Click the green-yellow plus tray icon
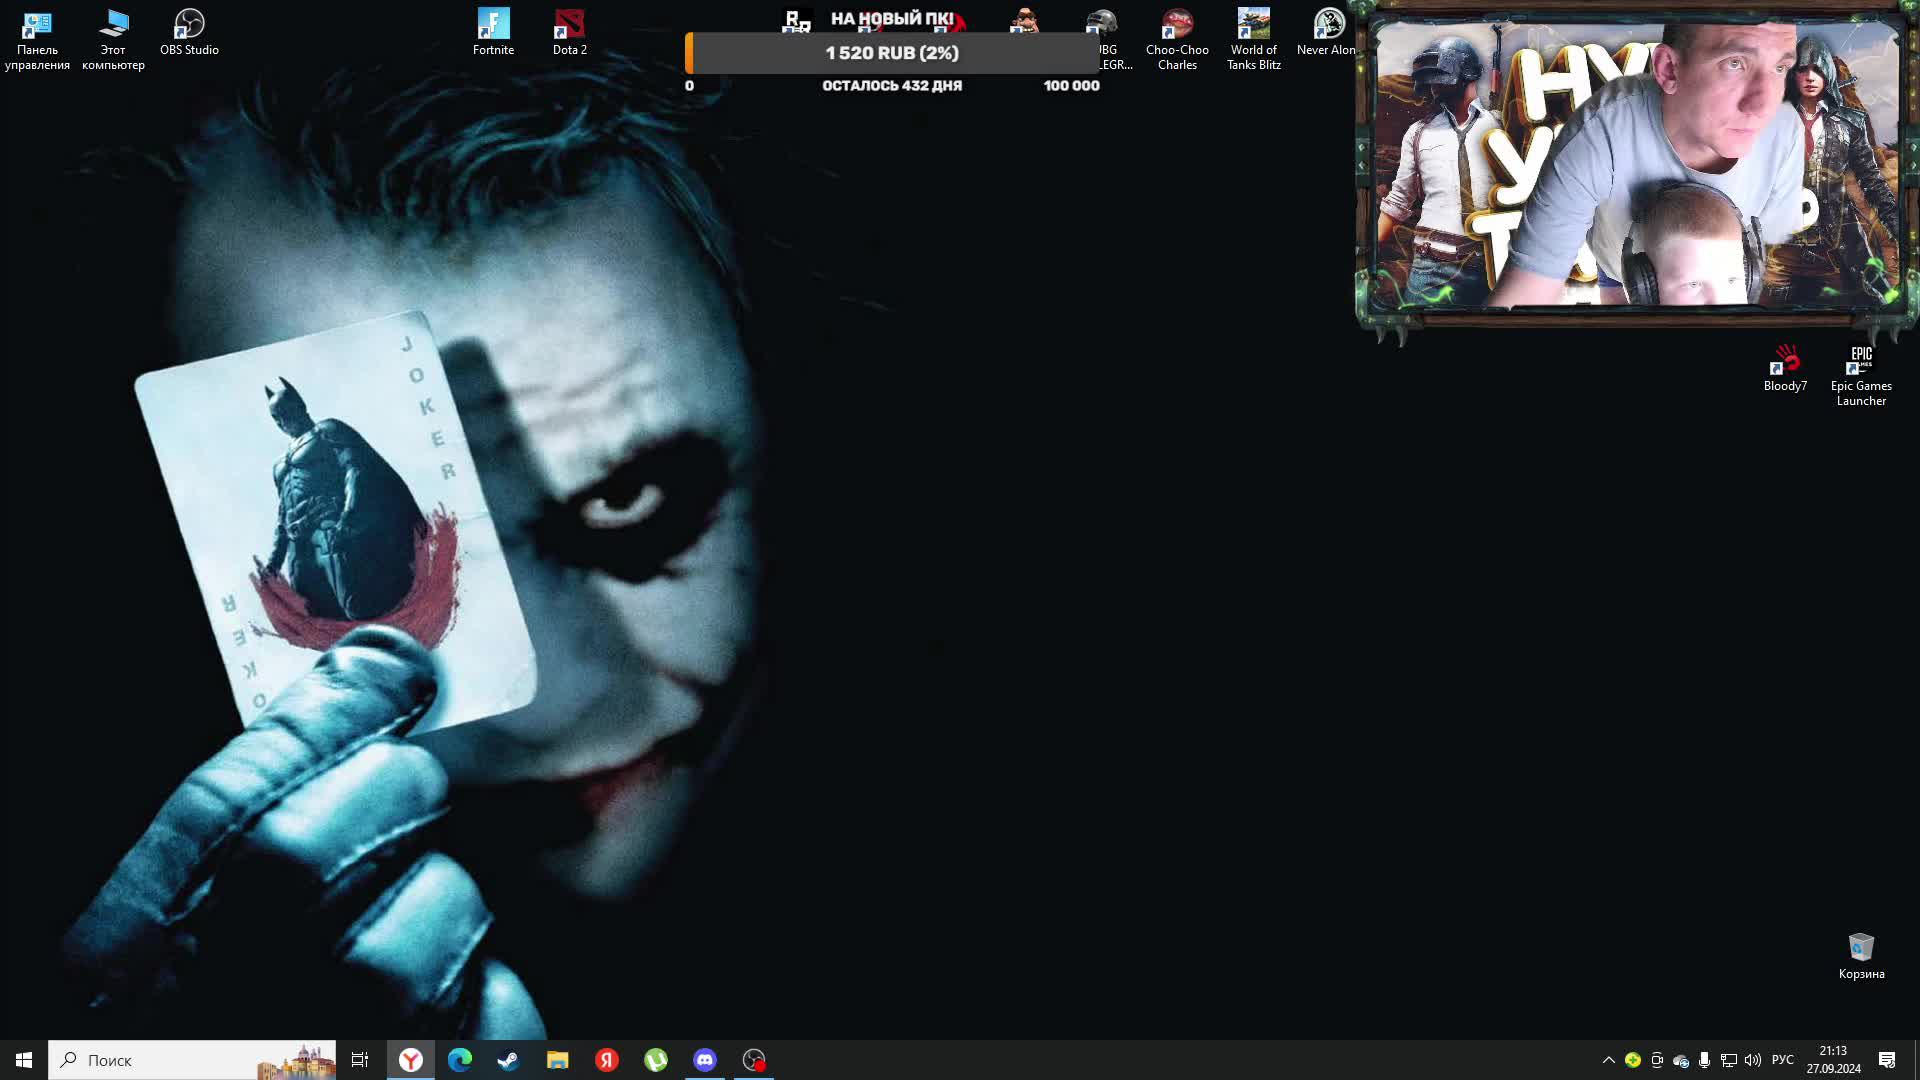Image resolution: width=1920 pixels, height=1080 pixels. pyautogui.click(x=1633, y=1060)
